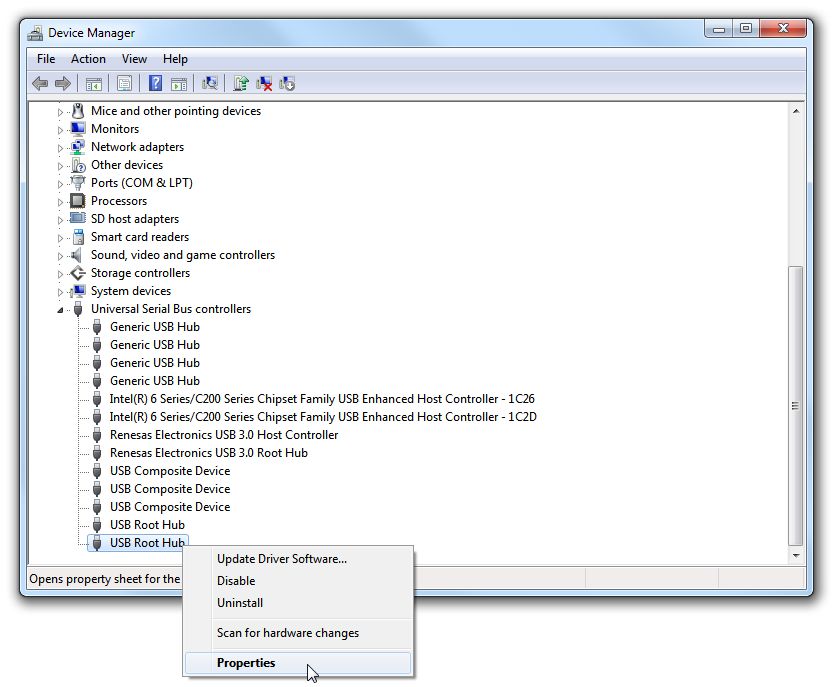Viewport: 833px width, 687px height.
Task: Click the Properties toolbar icon
Action: (x=124, y=83)
